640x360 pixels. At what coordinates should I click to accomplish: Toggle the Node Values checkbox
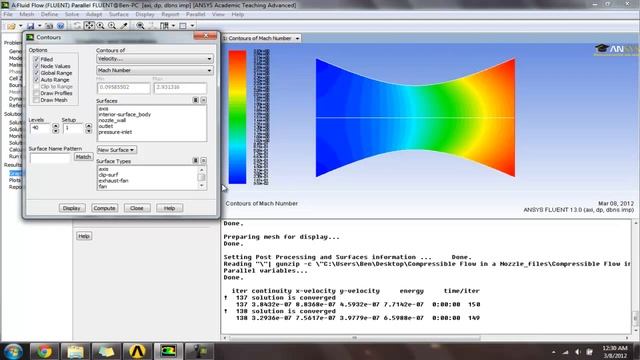36,66
